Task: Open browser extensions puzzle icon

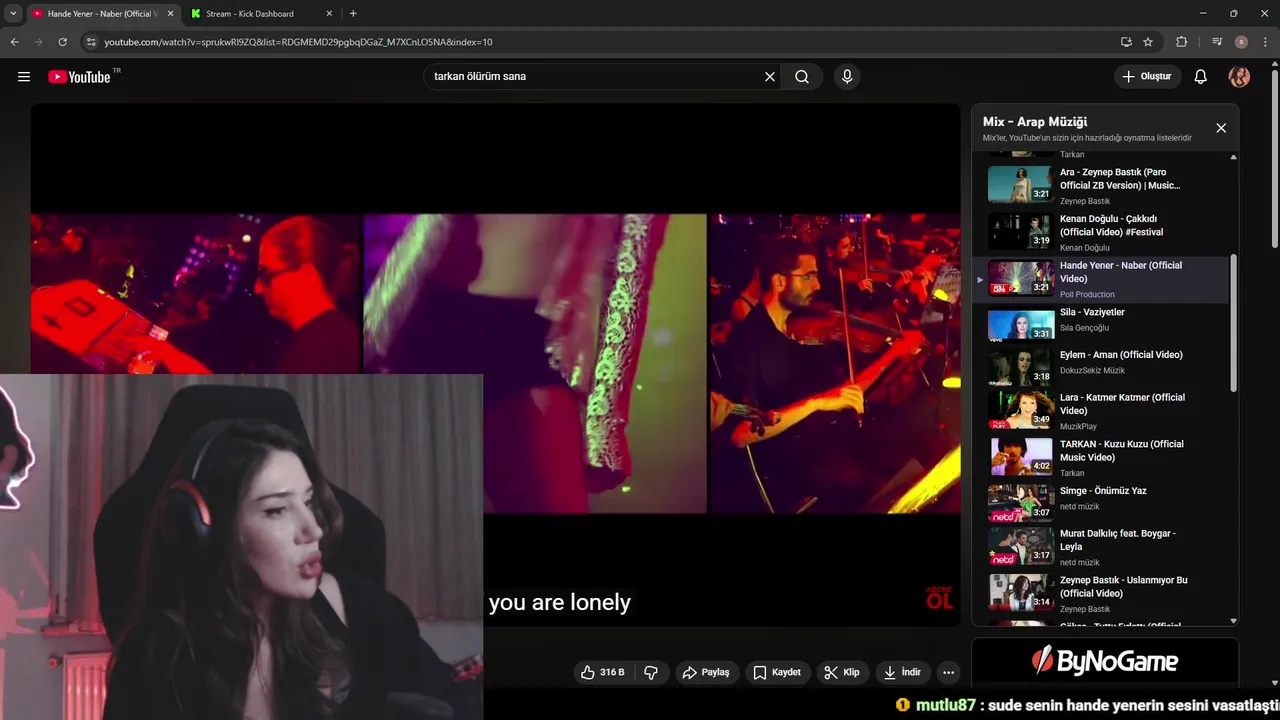Action: tap(1181, 42)
